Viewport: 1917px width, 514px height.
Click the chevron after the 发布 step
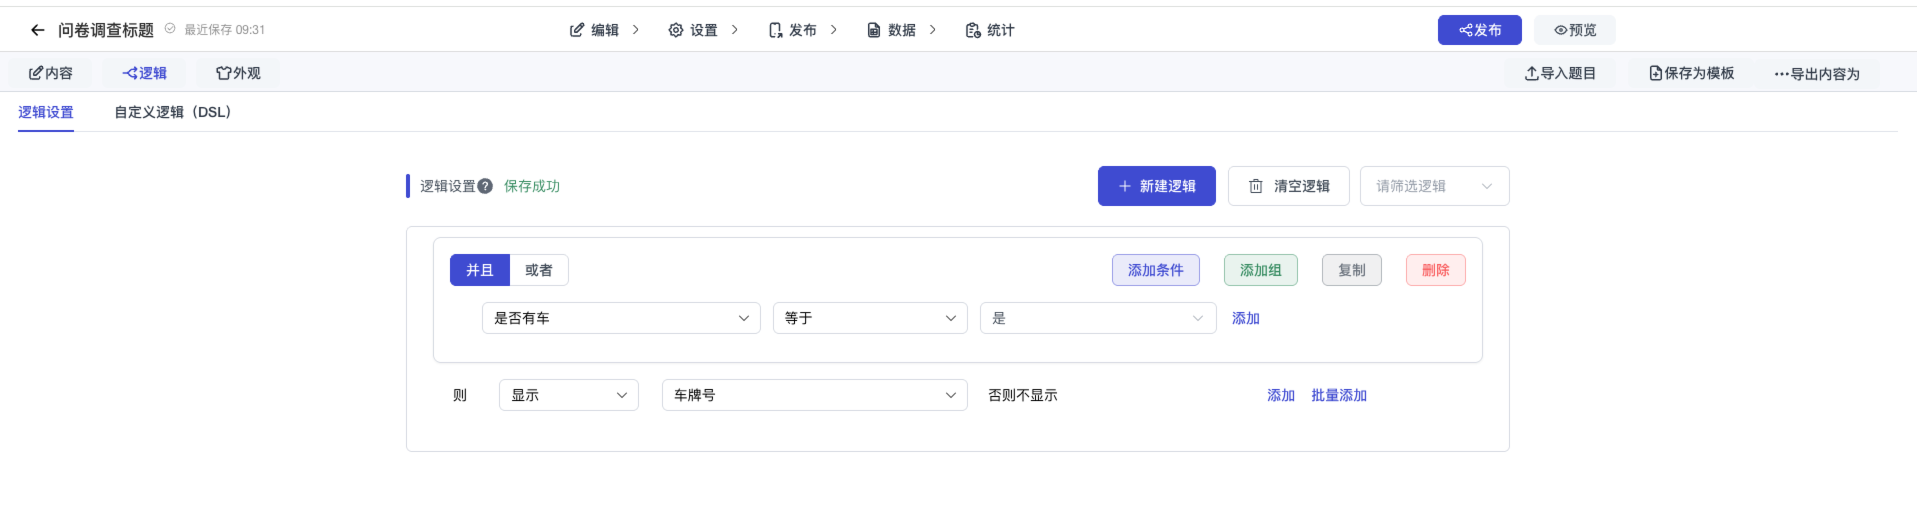coord(833,30)
